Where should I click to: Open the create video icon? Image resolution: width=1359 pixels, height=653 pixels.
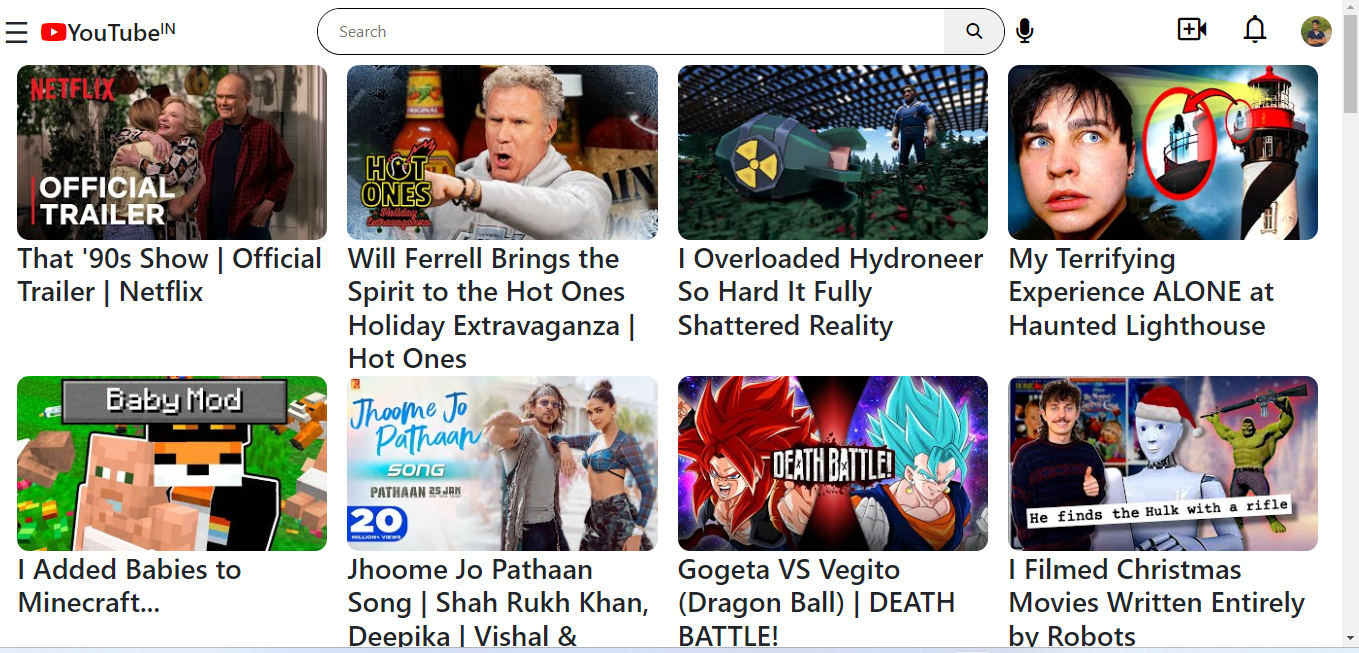[x=1192, y=30]
